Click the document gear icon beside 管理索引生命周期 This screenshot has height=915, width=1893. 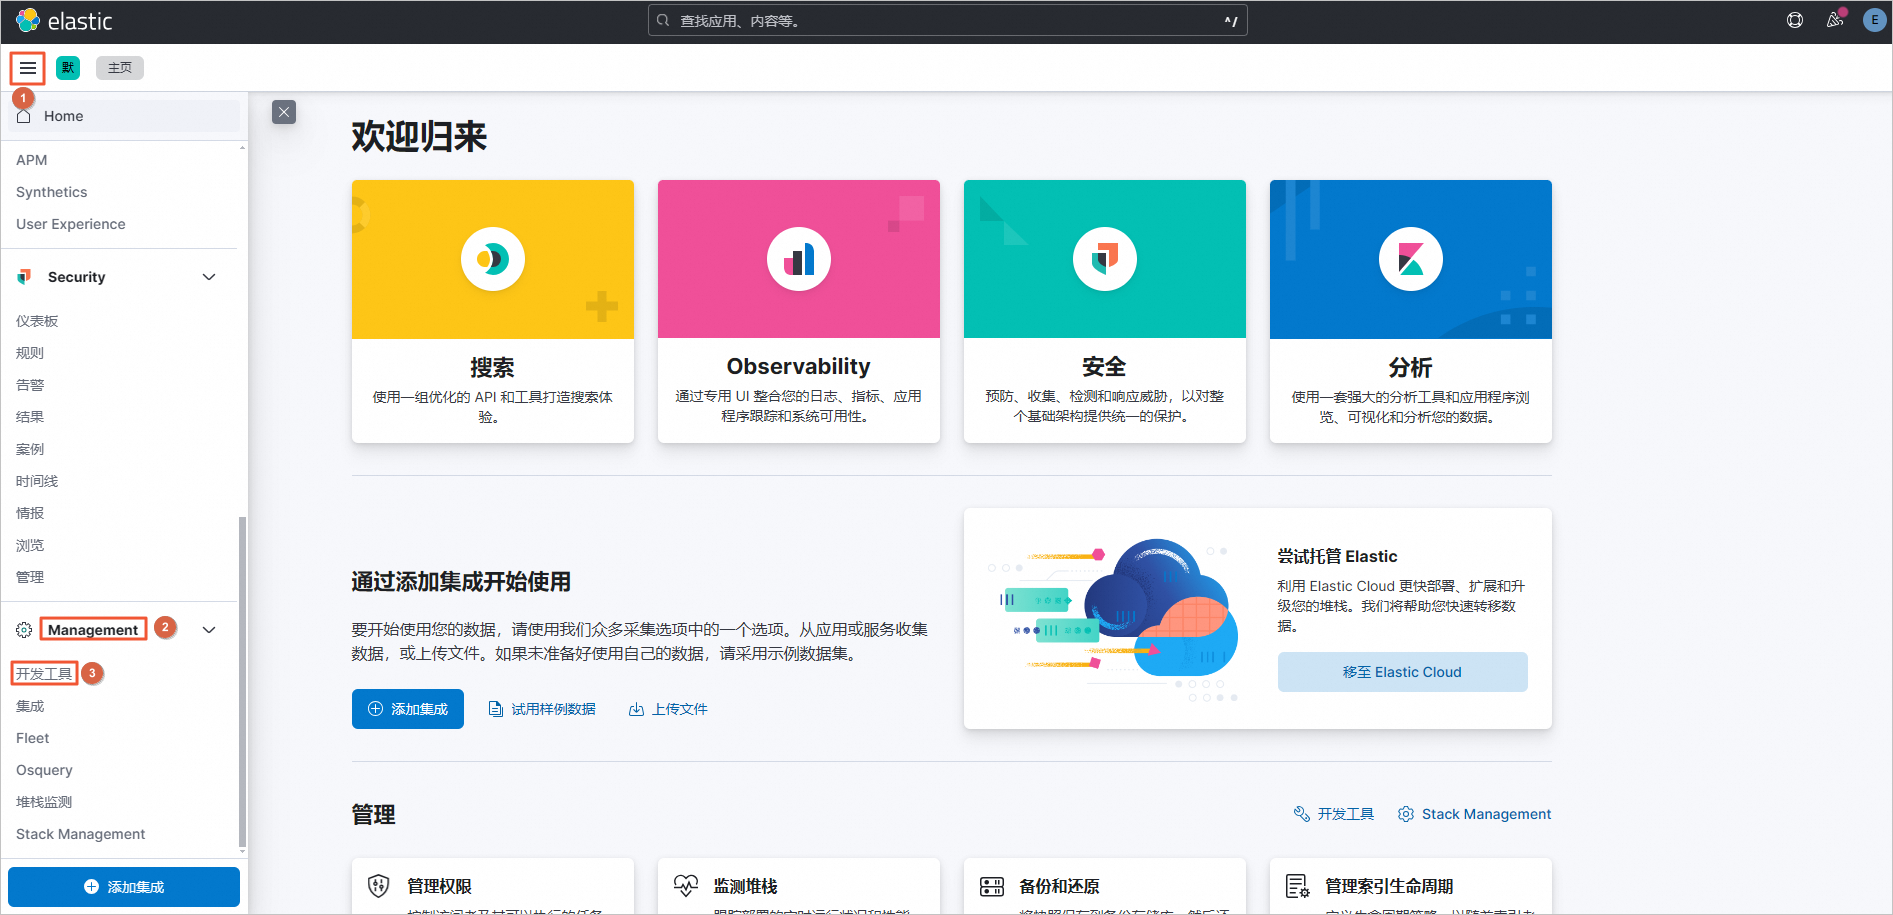point(1298,886)
